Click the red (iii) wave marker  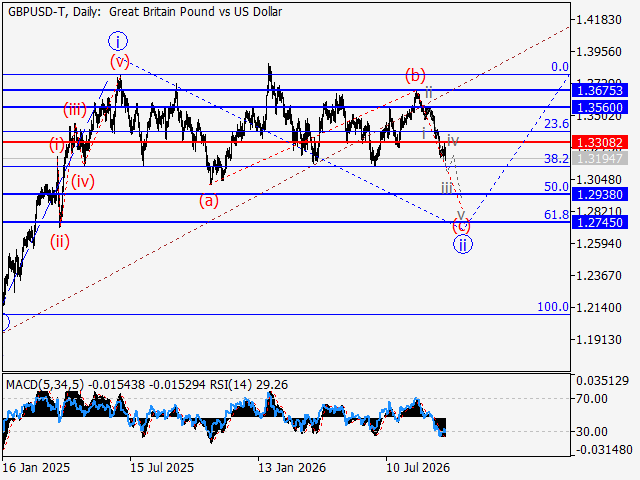tap(75, 110)
